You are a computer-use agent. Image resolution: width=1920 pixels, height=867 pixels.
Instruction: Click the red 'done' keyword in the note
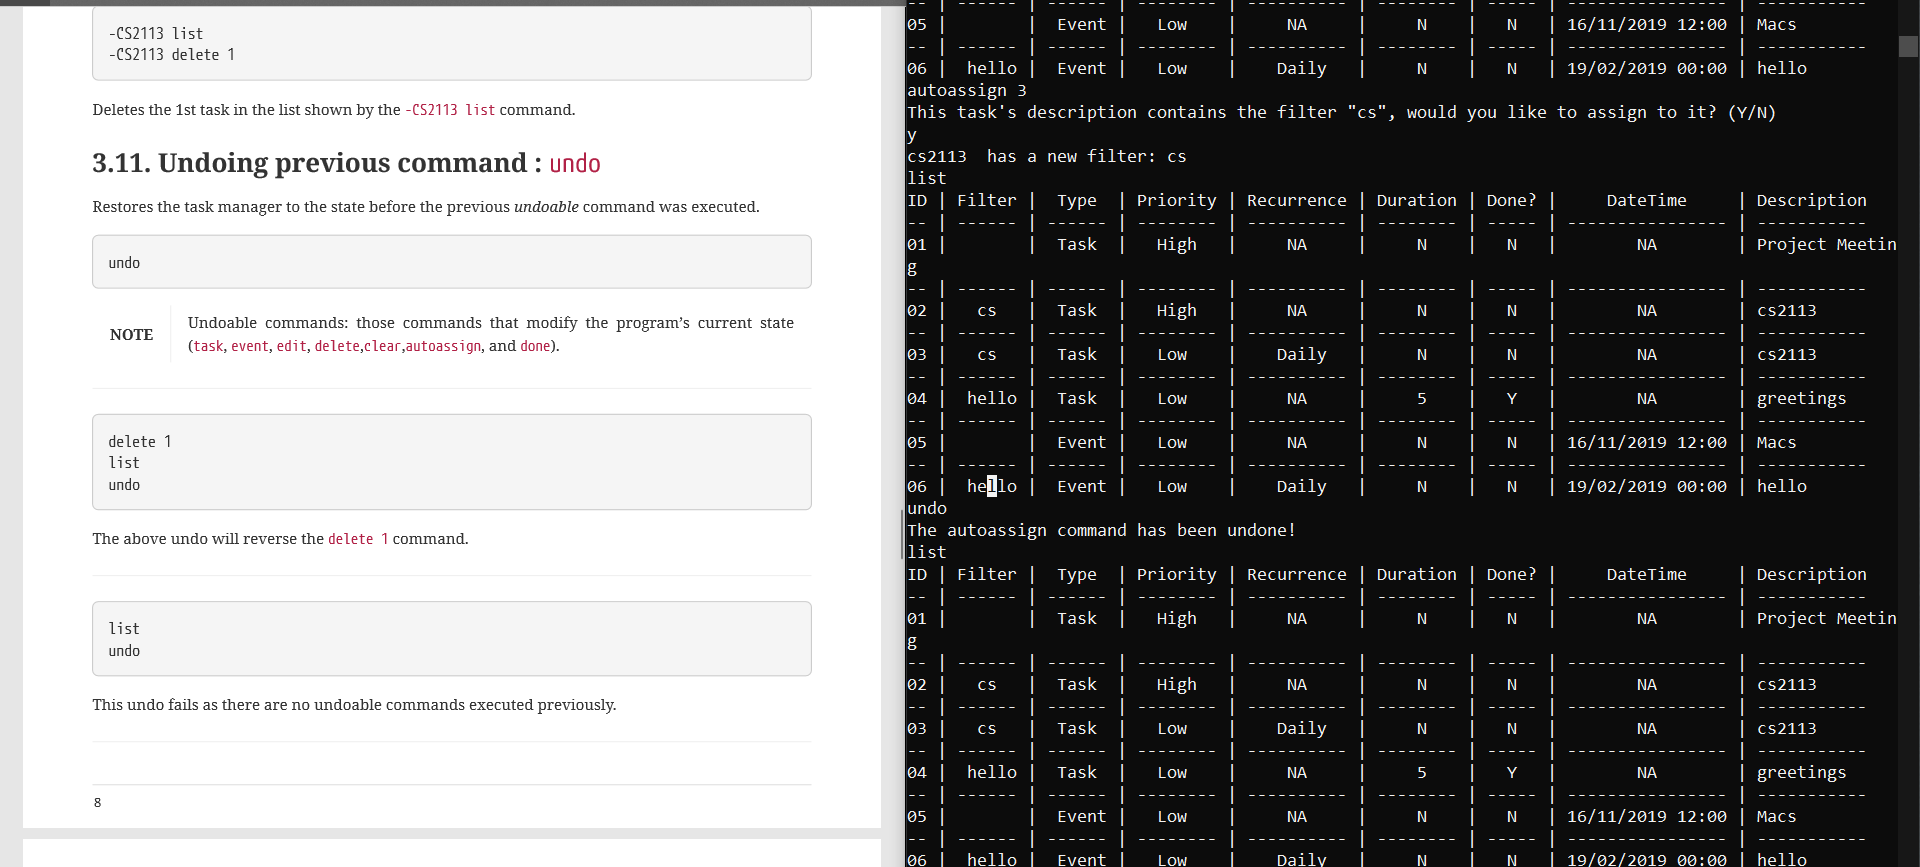pos(535,346)
